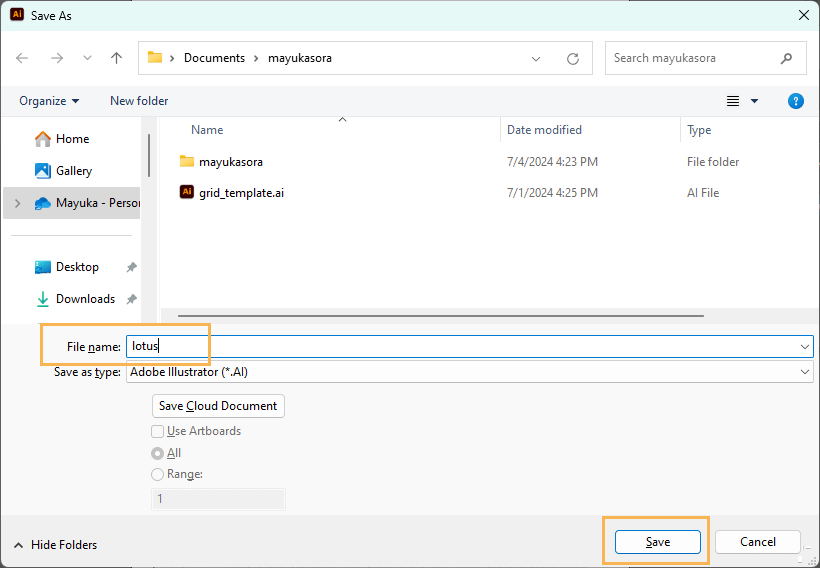Select the All radio button
The width and height of the screenshot is (820, 568).
coord(157,453)
